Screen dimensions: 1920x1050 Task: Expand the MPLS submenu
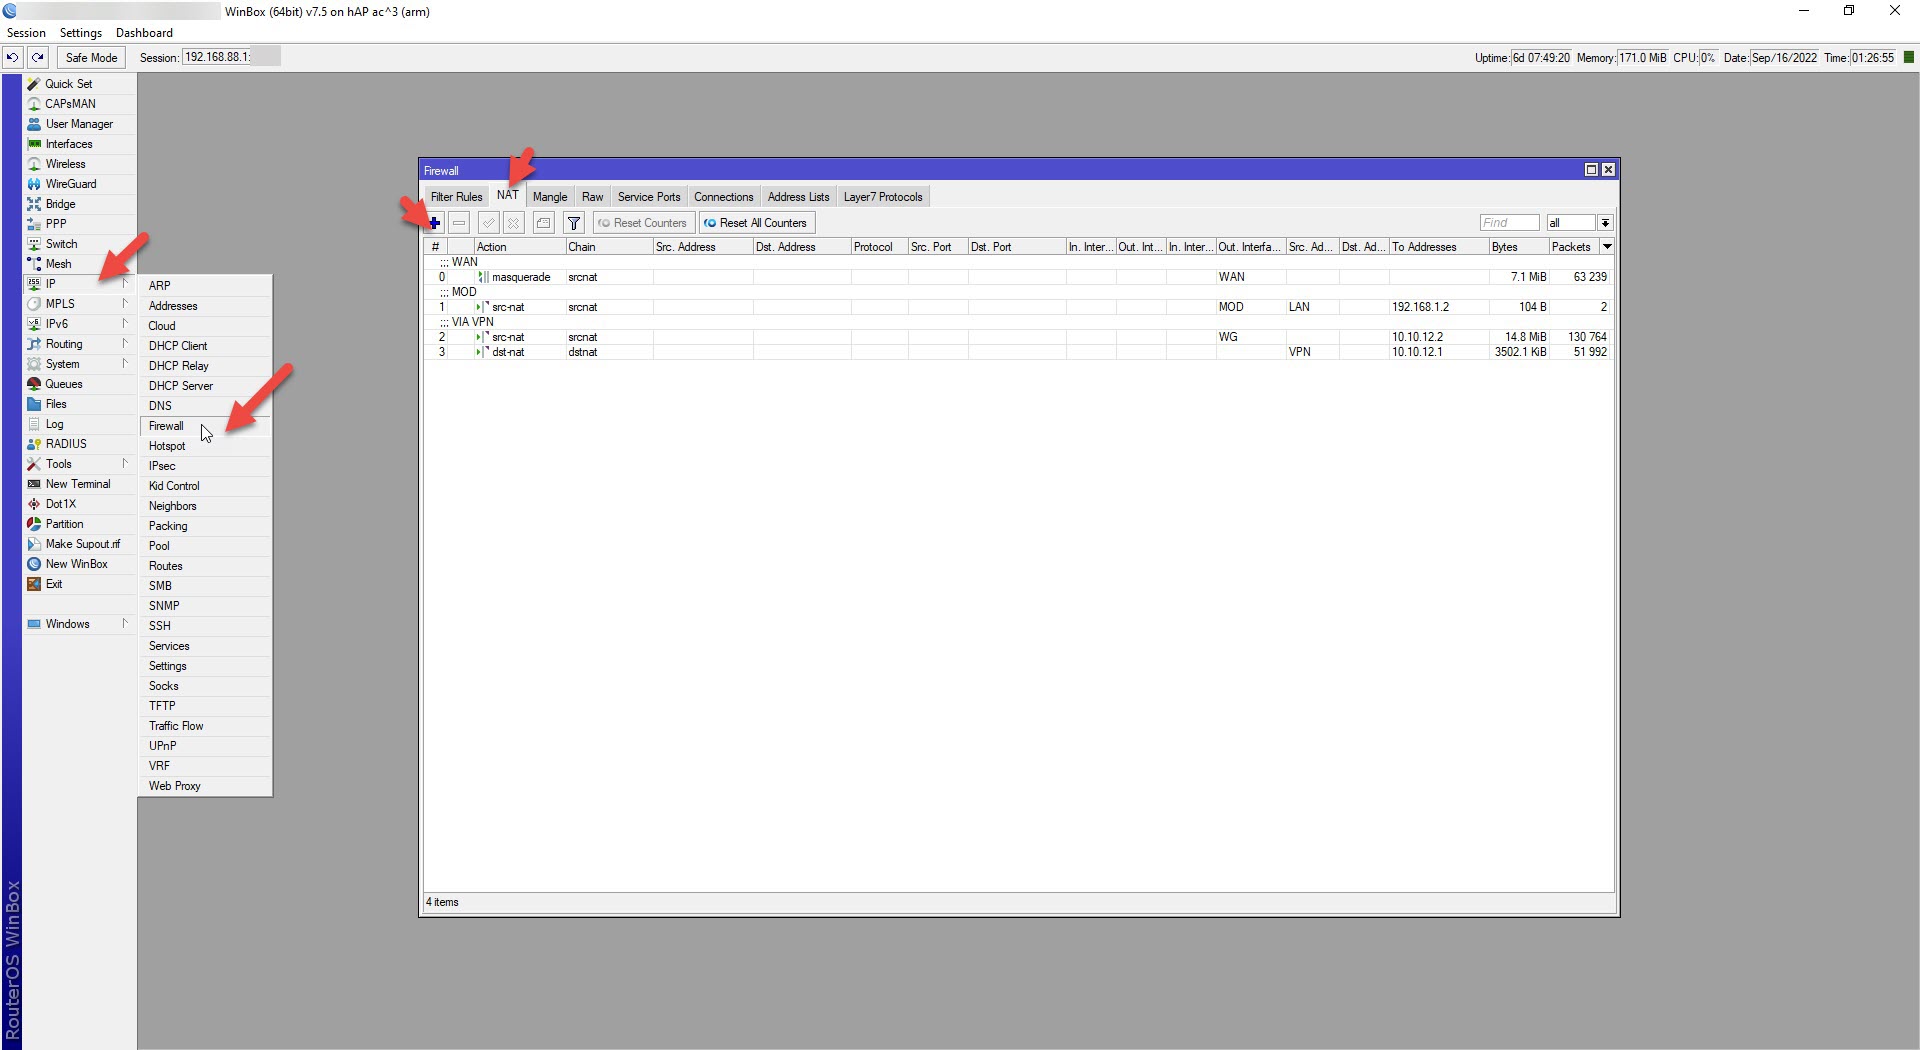click(x=79, y=304)
